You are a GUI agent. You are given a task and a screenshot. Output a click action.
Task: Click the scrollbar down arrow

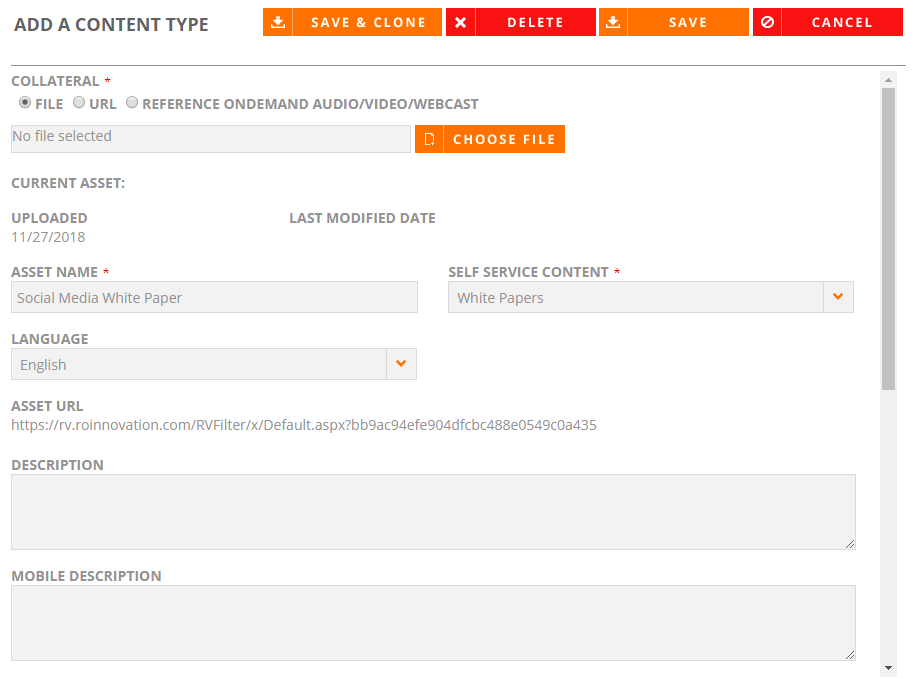pyautogui.click(x=888, y=667)
